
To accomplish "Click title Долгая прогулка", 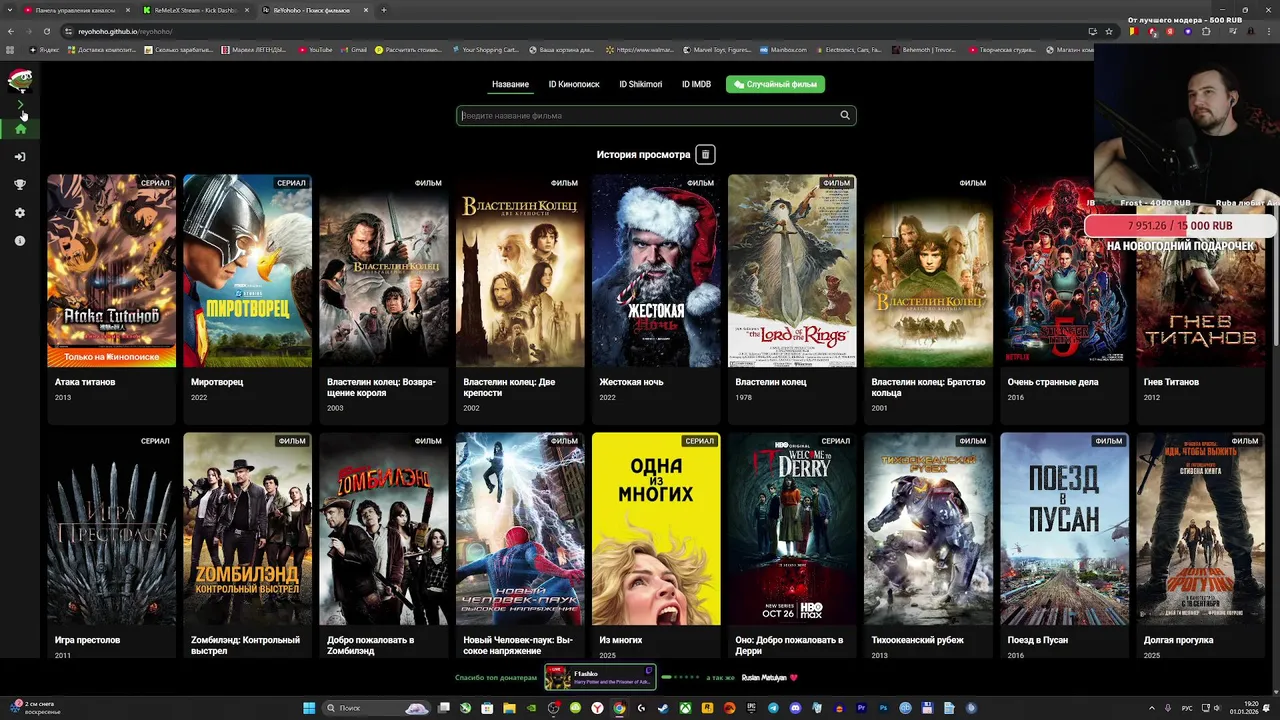I will point(1178,640).
